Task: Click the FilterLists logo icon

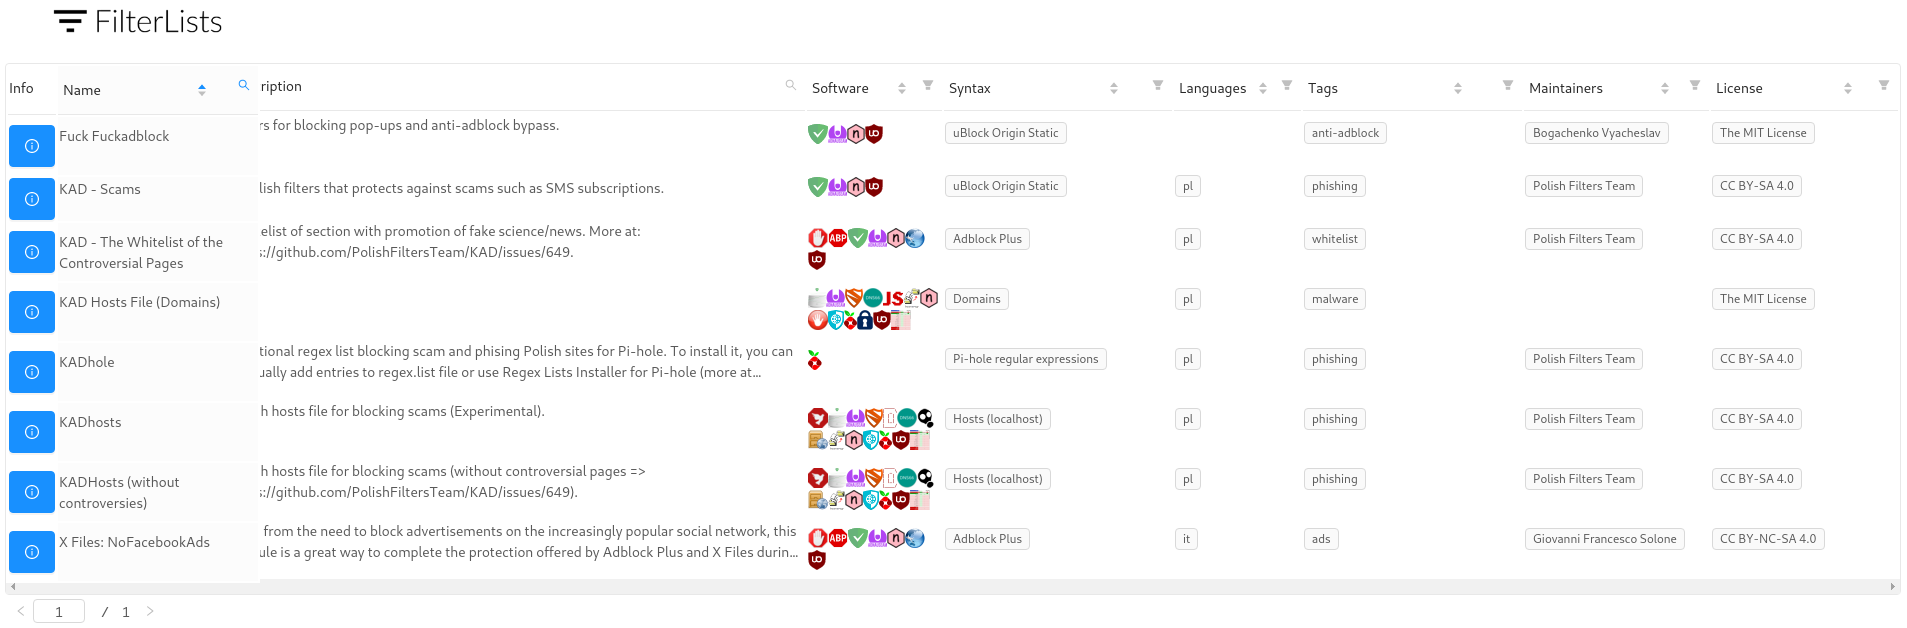Action: click(x=70, y=21)
